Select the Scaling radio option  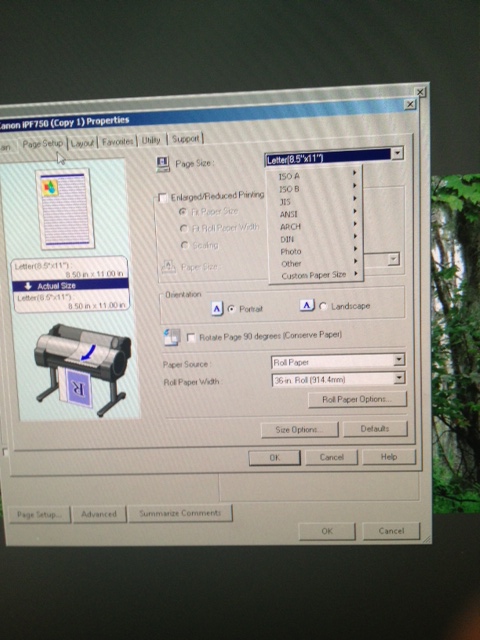tap(185, 245)
